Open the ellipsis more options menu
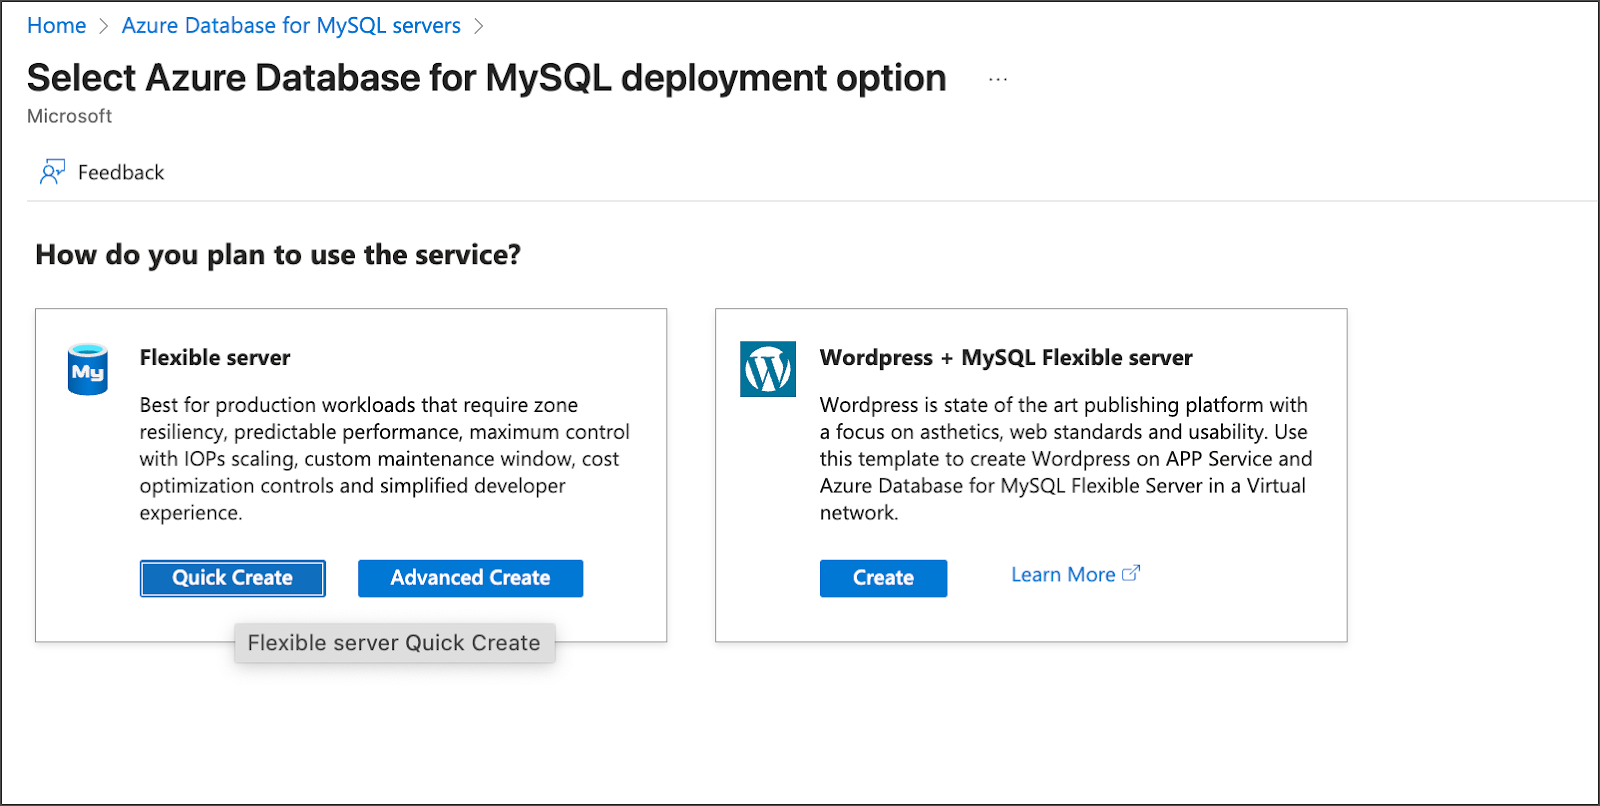The height and width of the screenshot is (806, 1600). (x=997, y=79)
